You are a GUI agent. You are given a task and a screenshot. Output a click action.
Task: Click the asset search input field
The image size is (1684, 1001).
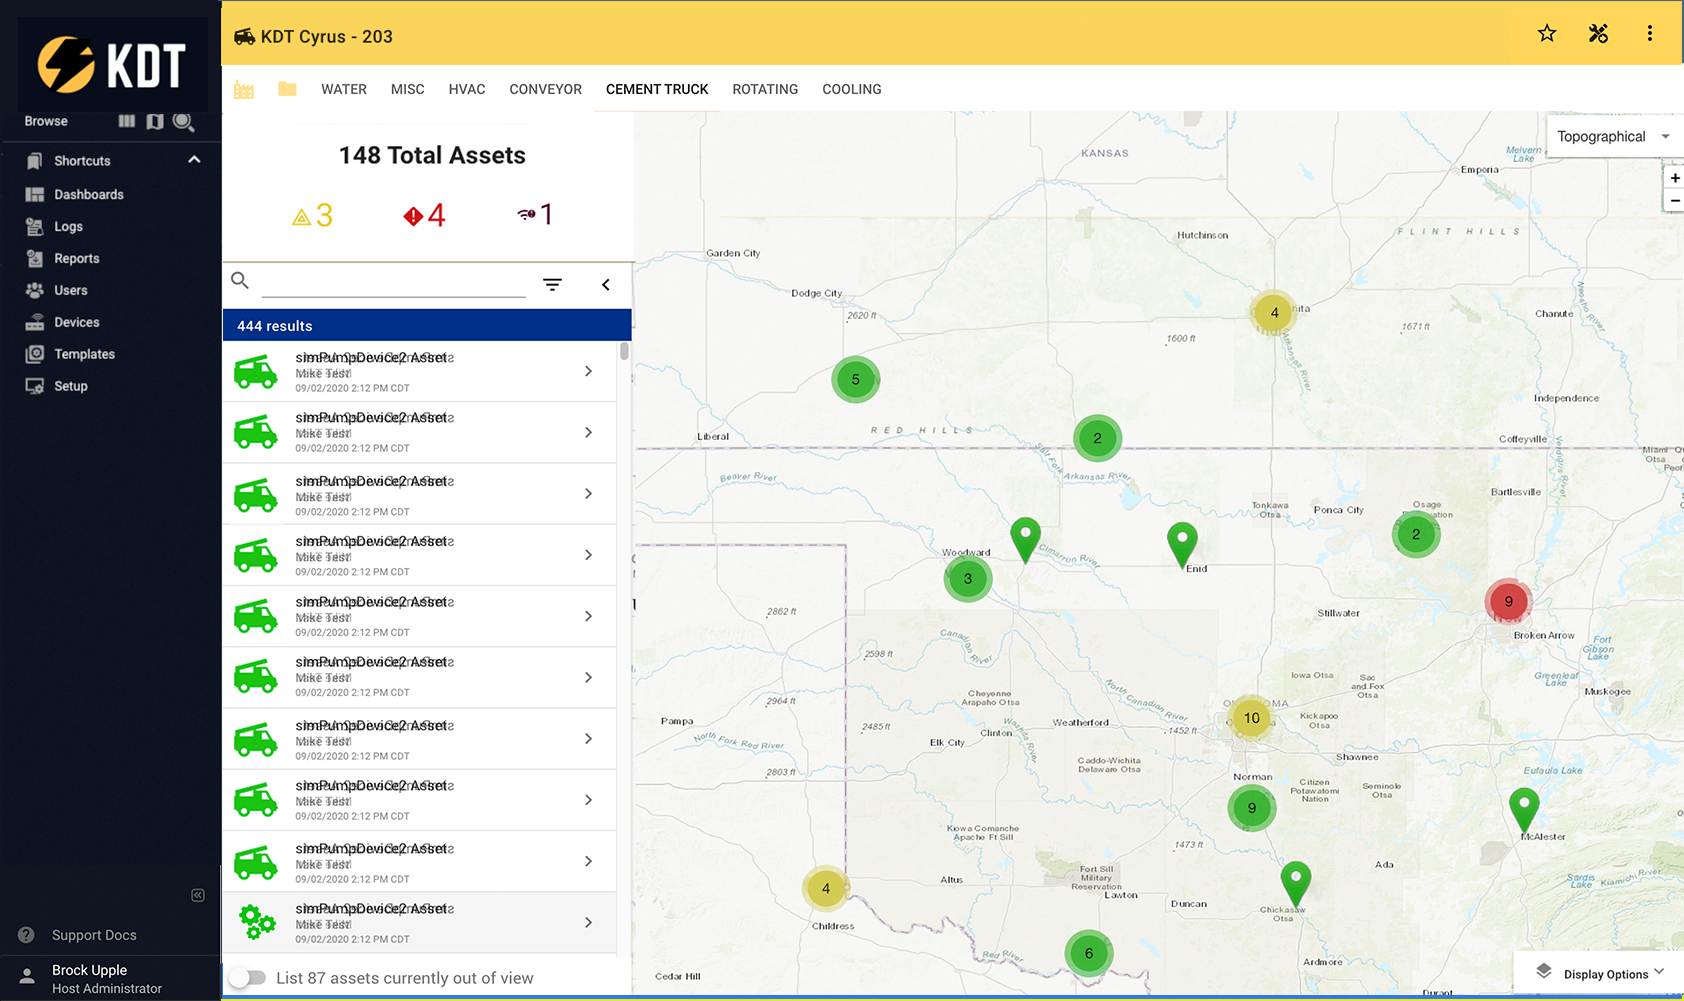tap(393, 283)
